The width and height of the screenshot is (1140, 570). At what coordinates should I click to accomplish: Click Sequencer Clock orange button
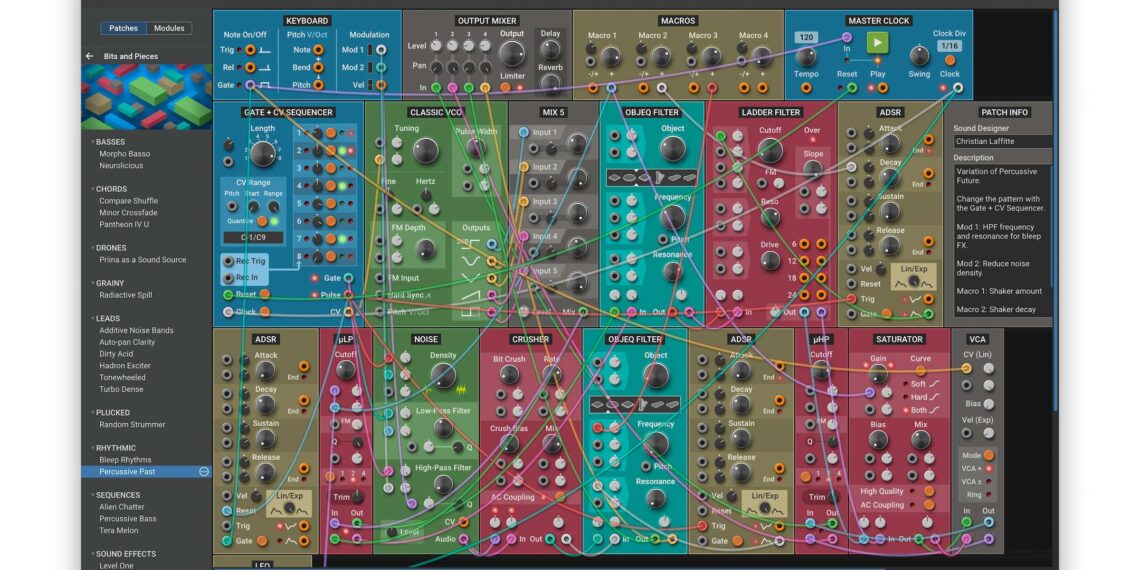pos(265,312)
